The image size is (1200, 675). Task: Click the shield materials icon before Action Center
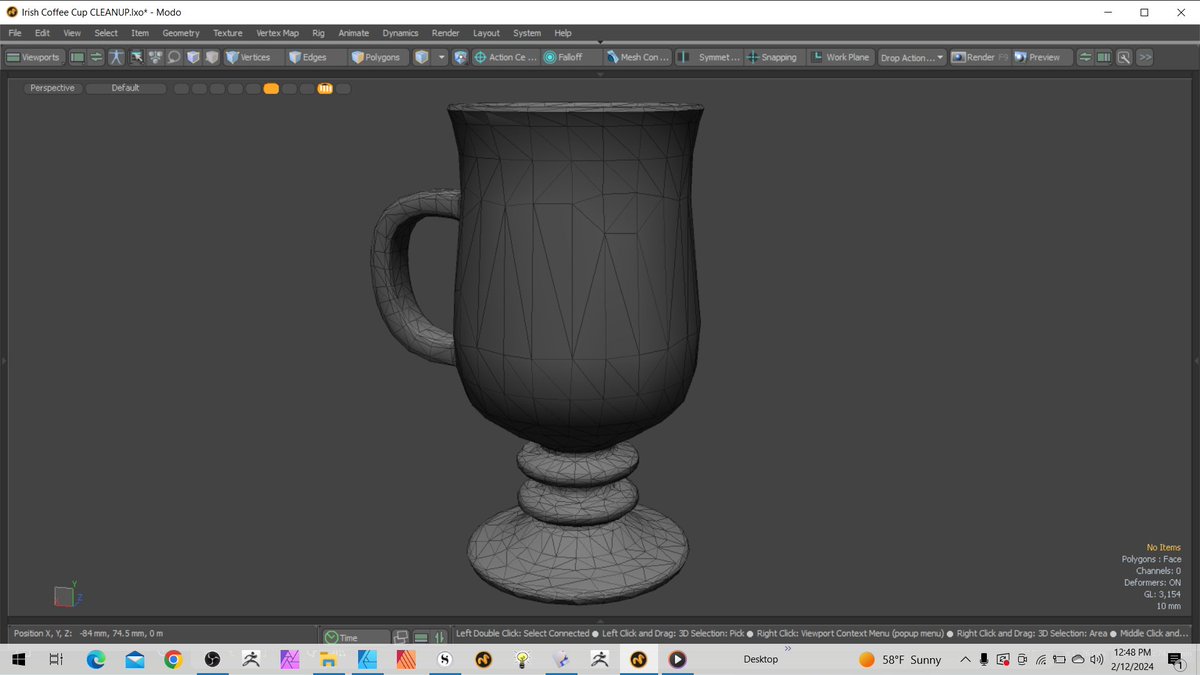[460, 57]
